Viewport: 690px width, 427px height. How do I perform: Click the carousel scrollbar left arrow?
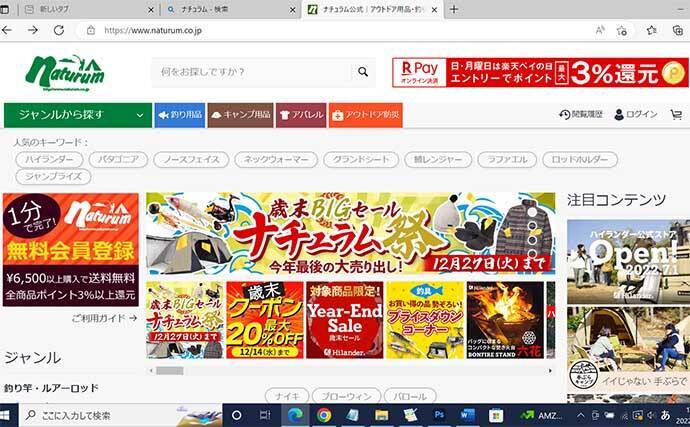pyautogui.click(x=151, y=371)
